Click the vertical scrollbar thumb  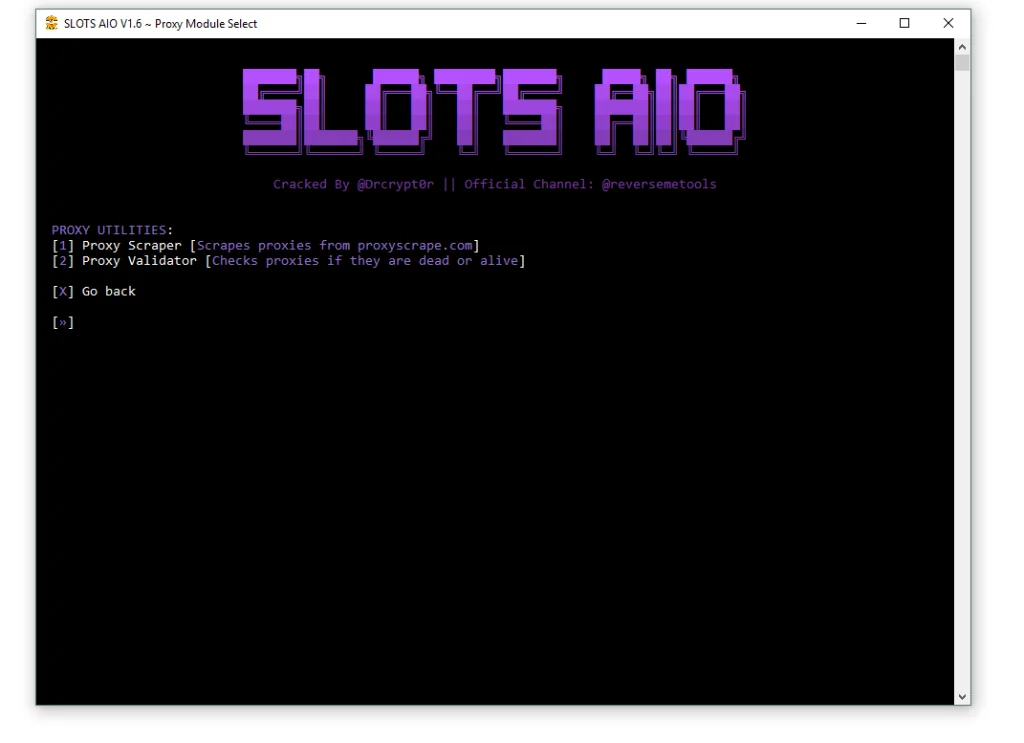coord(962,64)
